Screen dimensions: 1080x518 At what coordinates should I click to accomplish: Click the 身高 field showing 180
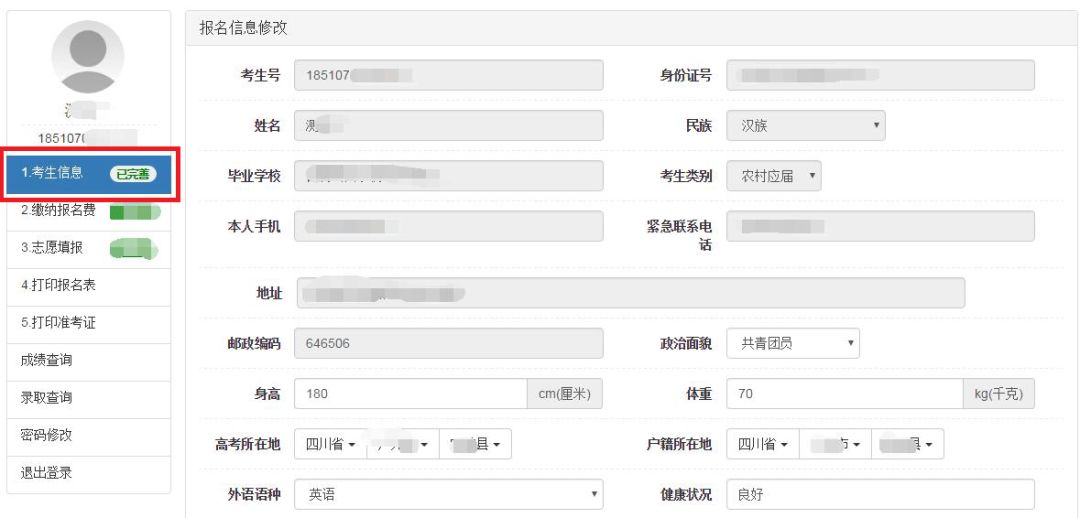click(411, 394)
